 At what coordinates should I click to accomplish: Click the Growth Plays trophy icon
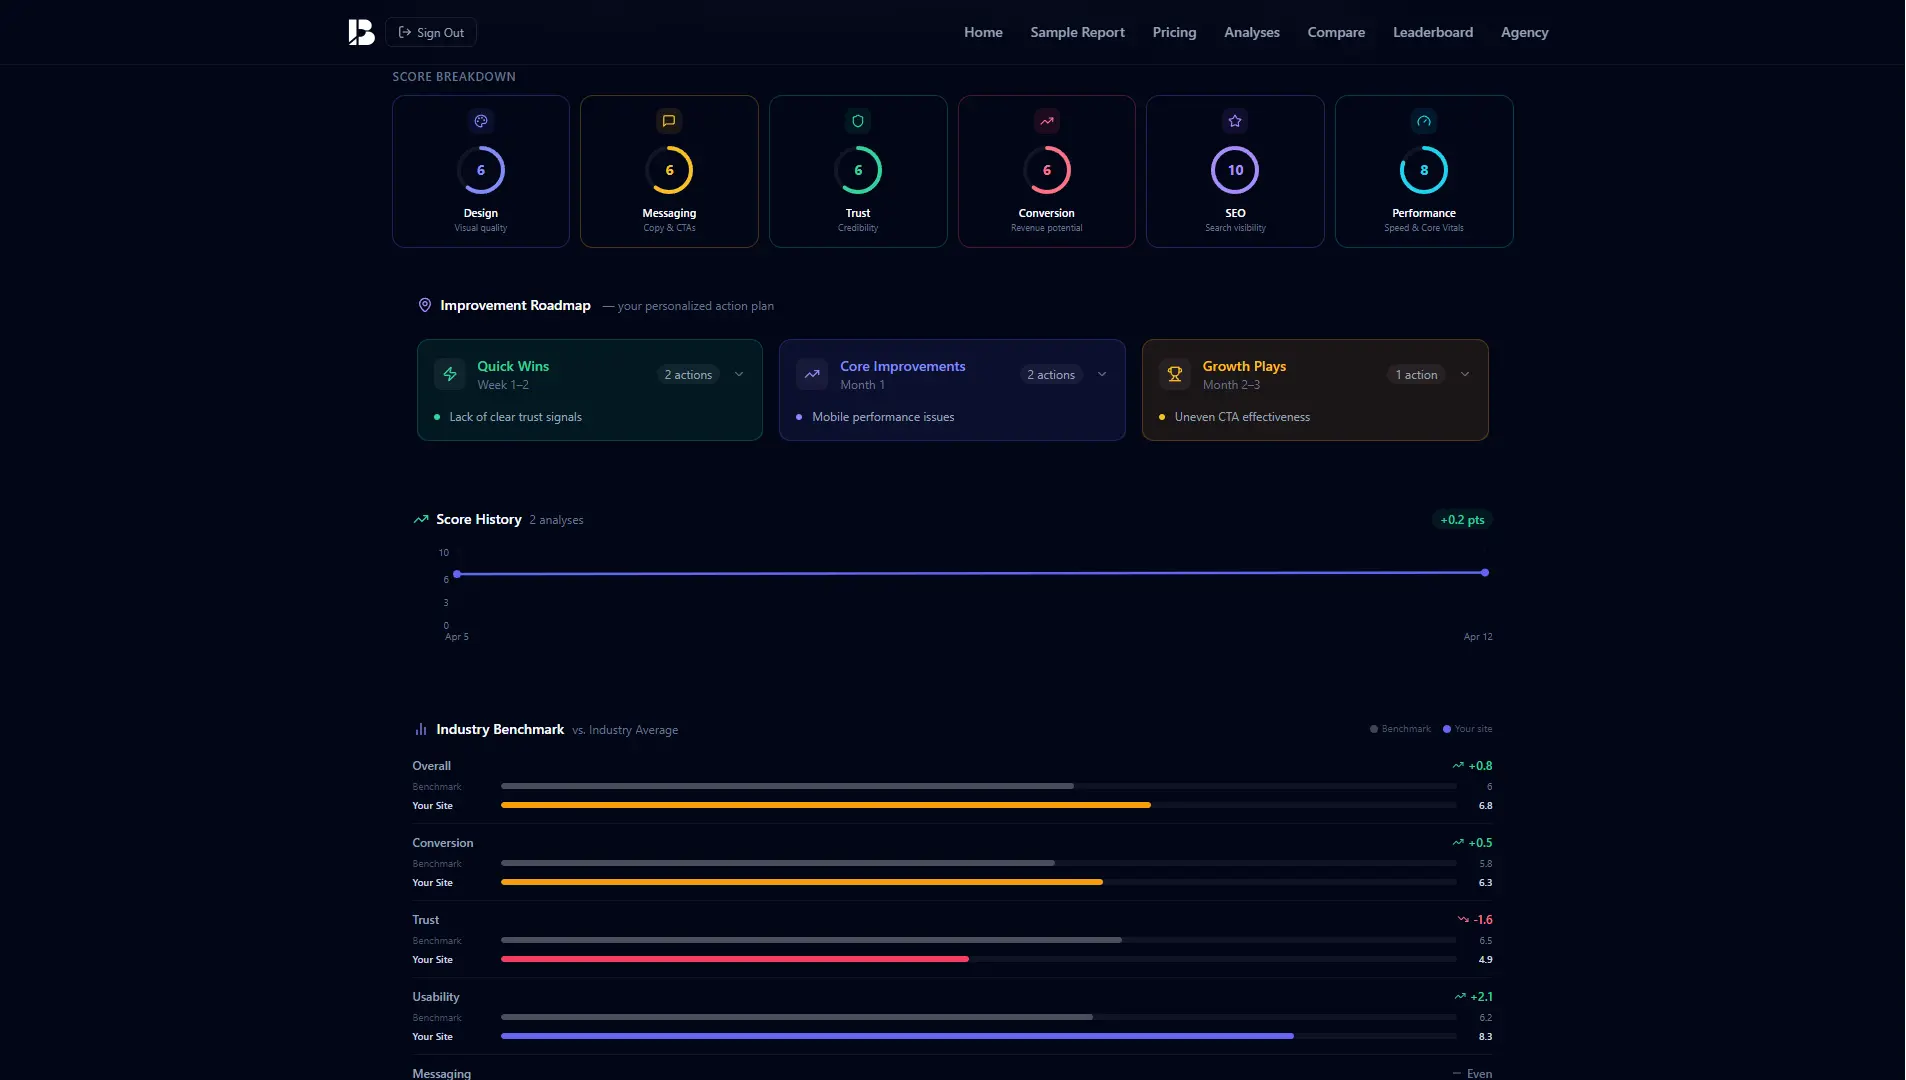[x=1175, y=374]
